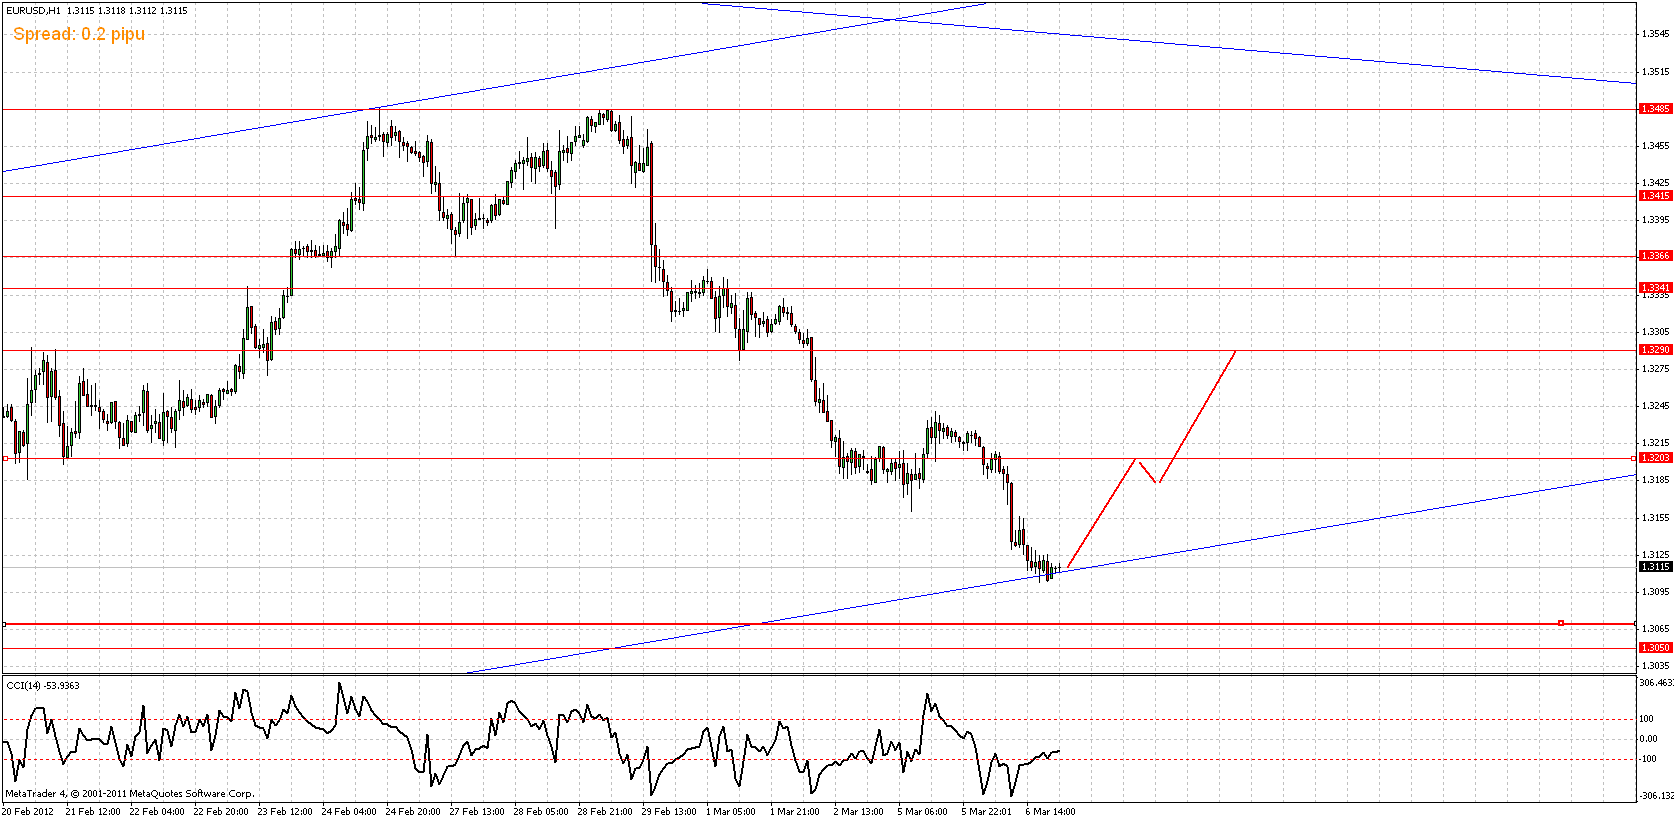
Task: Click the 306.463 CCI scale value
Action: point(1656,683)
